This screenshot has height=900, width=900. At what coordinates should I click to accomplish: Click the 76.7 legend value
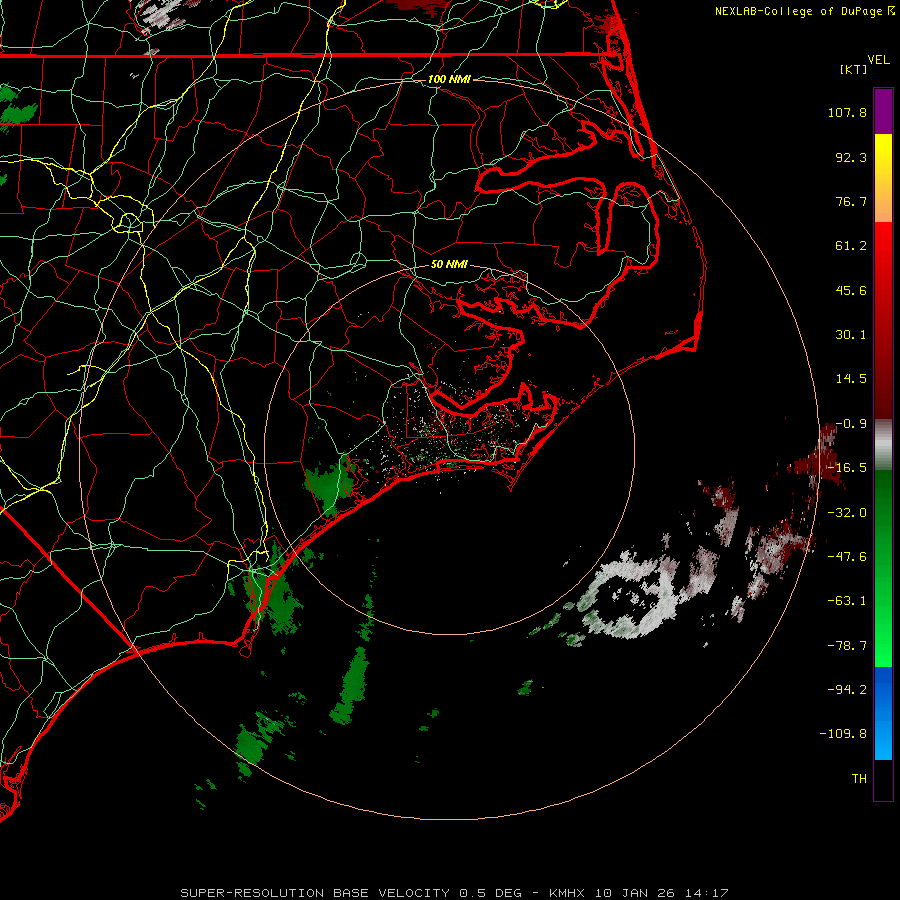851,201
